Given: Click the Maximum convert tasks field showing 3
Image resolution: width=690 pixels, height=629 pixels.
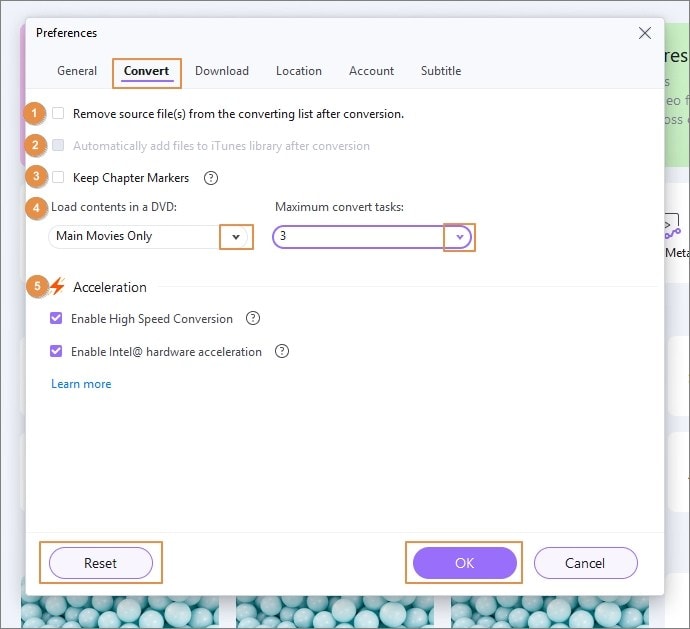Looking at the screenshot, I should [372, 237].
